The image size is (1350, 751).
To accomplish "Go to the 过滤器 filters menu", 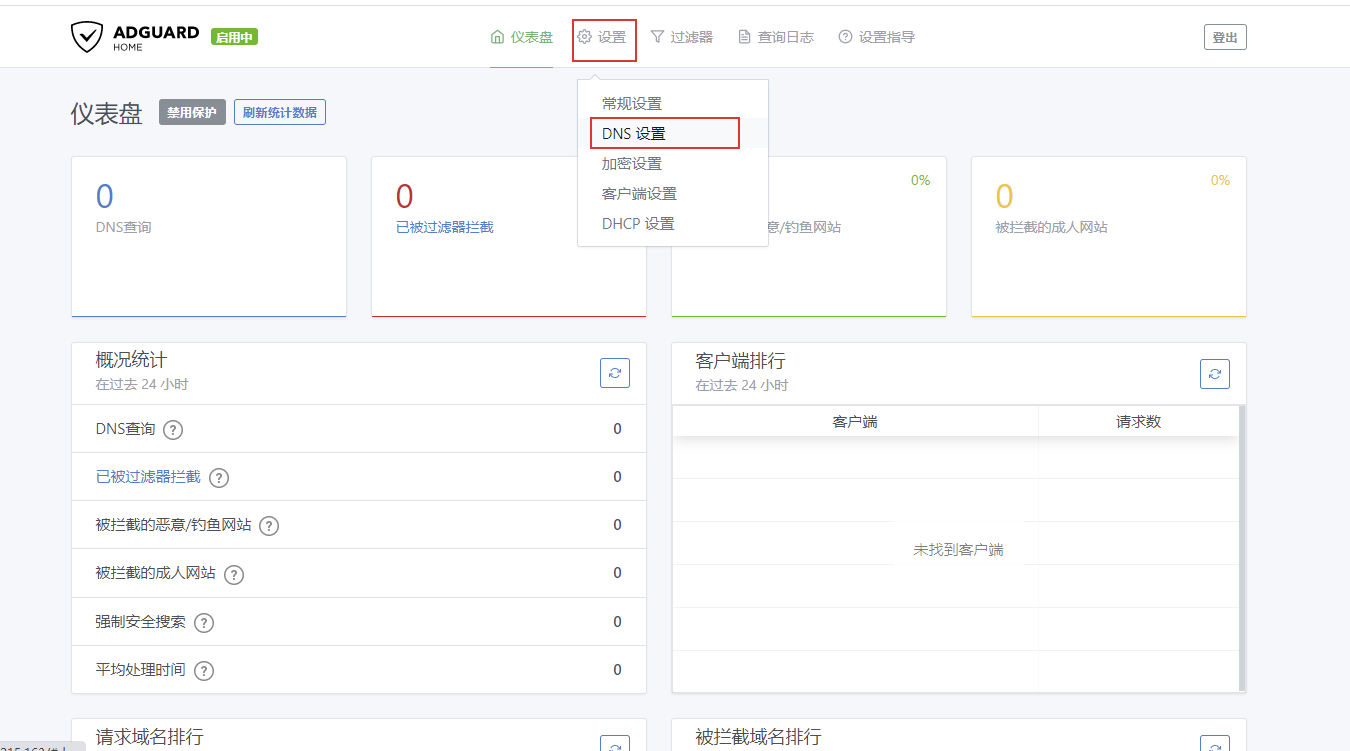I will (x=681, y=37).
